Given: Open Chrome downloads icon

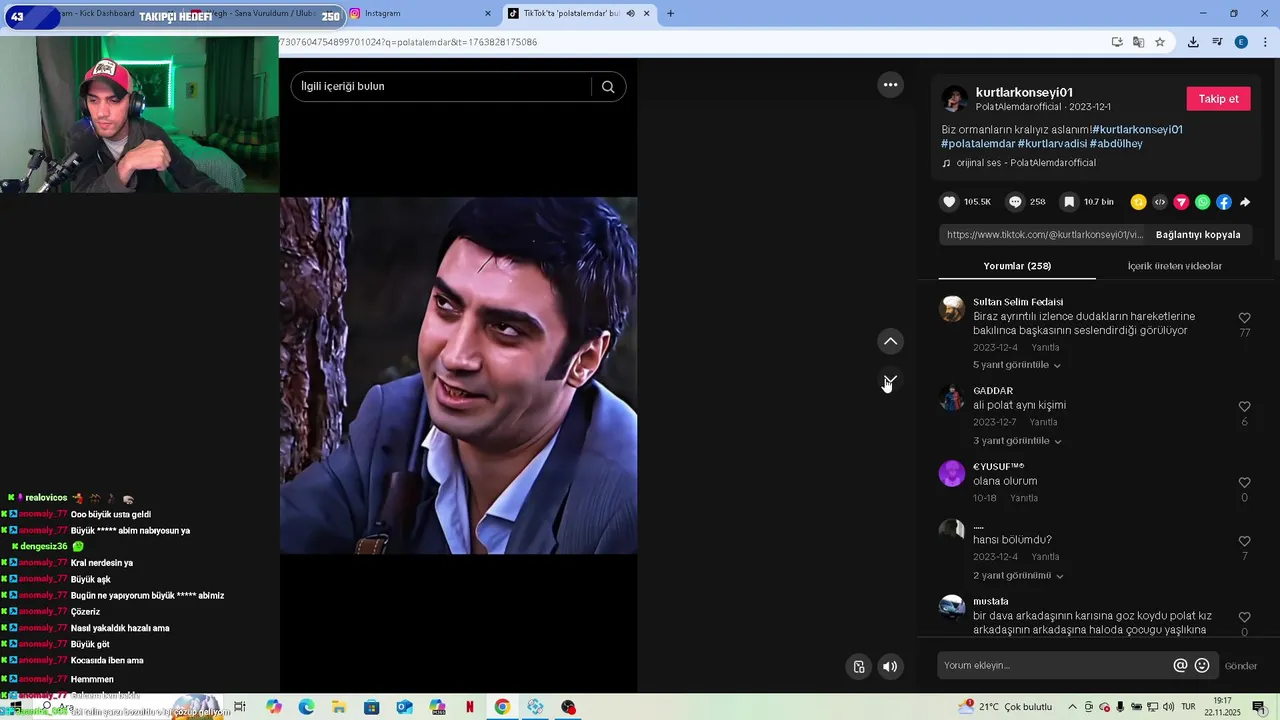Looking at the screenshot, I should pos(1193,42).
